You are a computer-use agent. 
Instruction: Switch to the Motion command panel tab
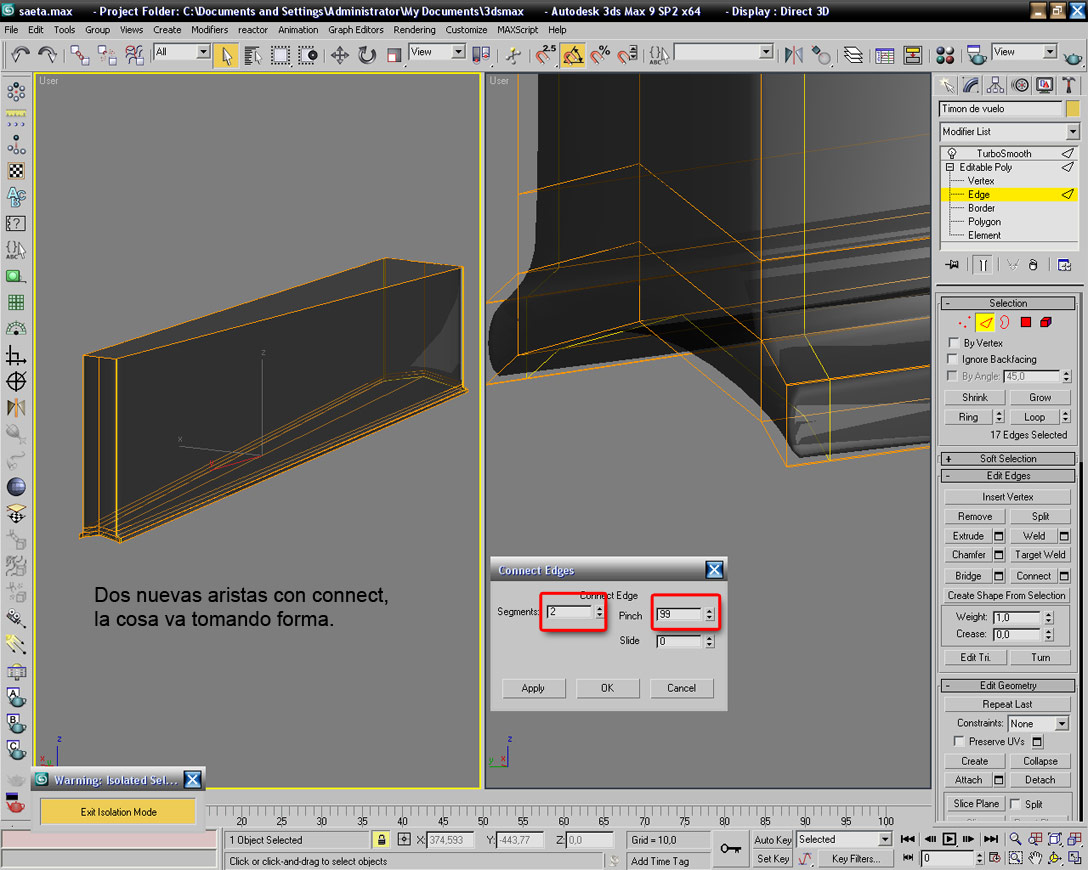click(x=1020, y=85)
